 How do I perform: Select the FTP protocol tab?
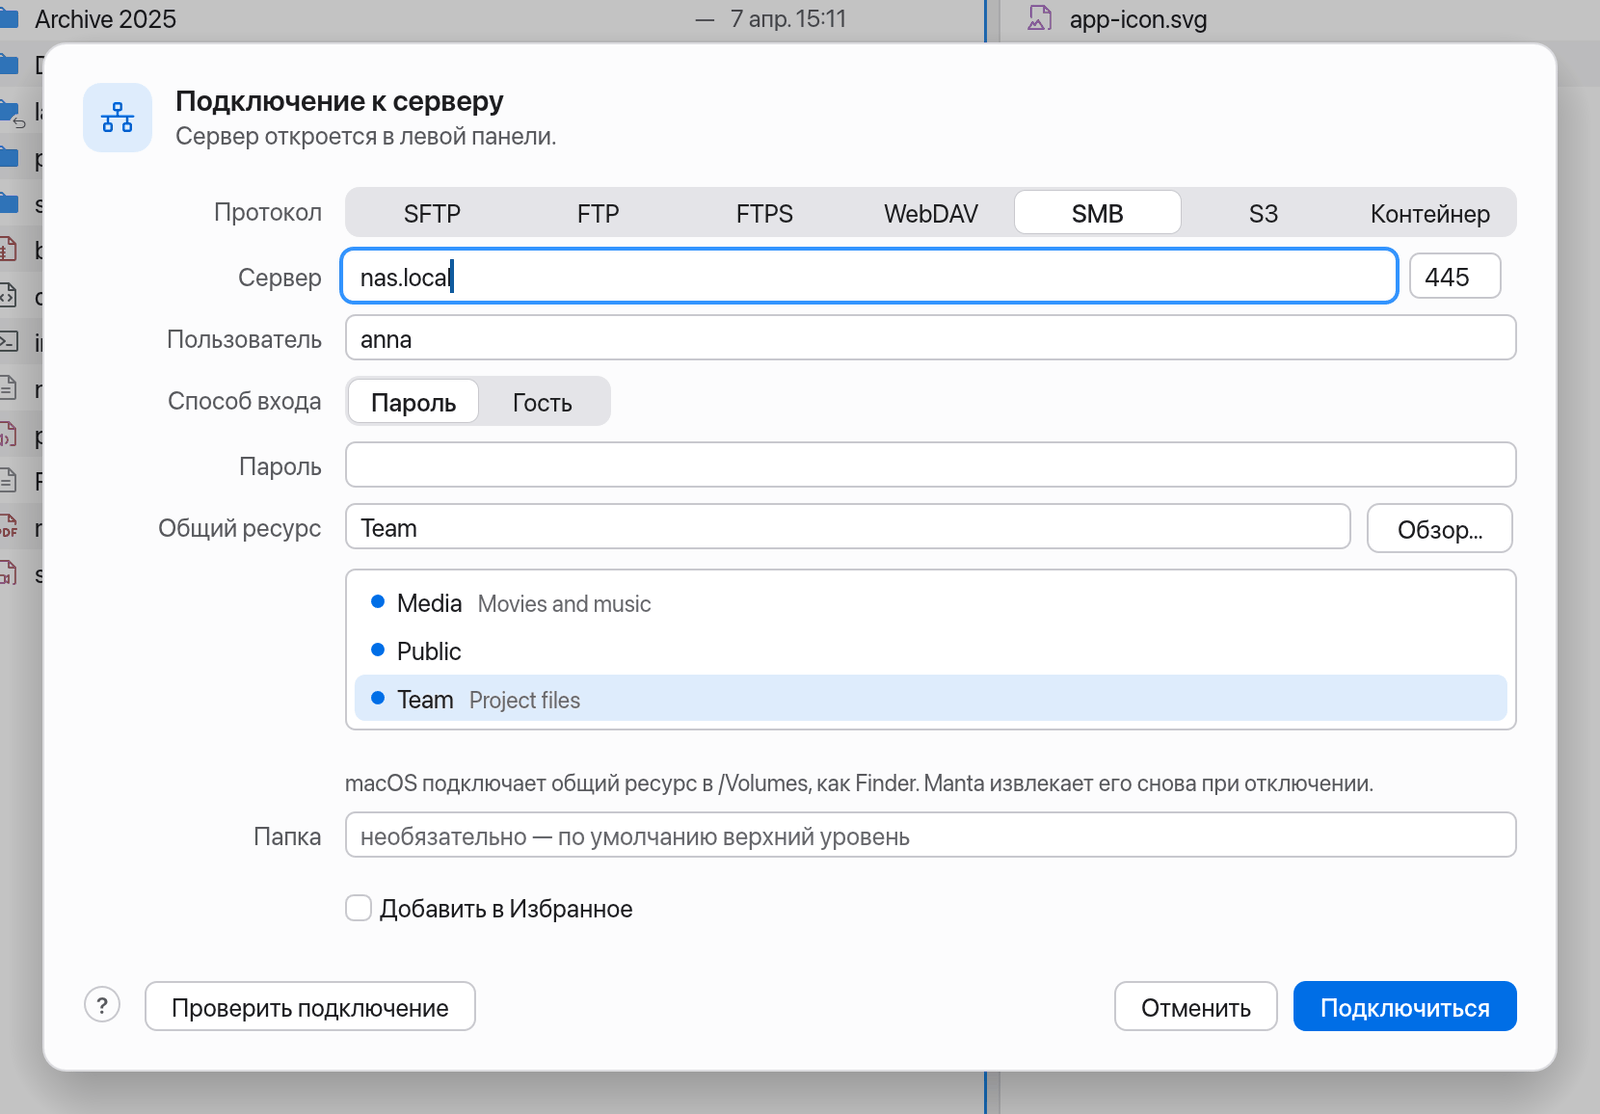[x=598, y=213]
